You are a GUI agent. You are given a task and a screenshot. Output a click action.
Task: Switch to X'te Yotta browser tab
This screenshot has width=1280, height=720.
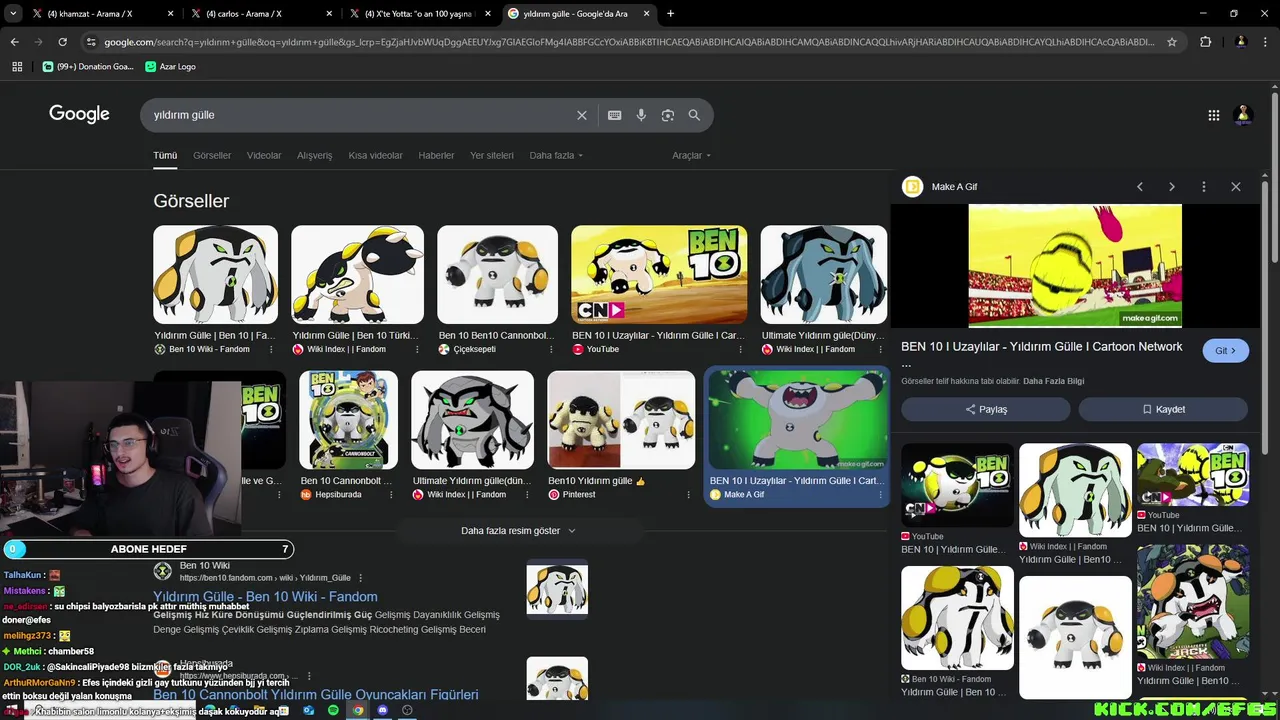tap(418, 14)
